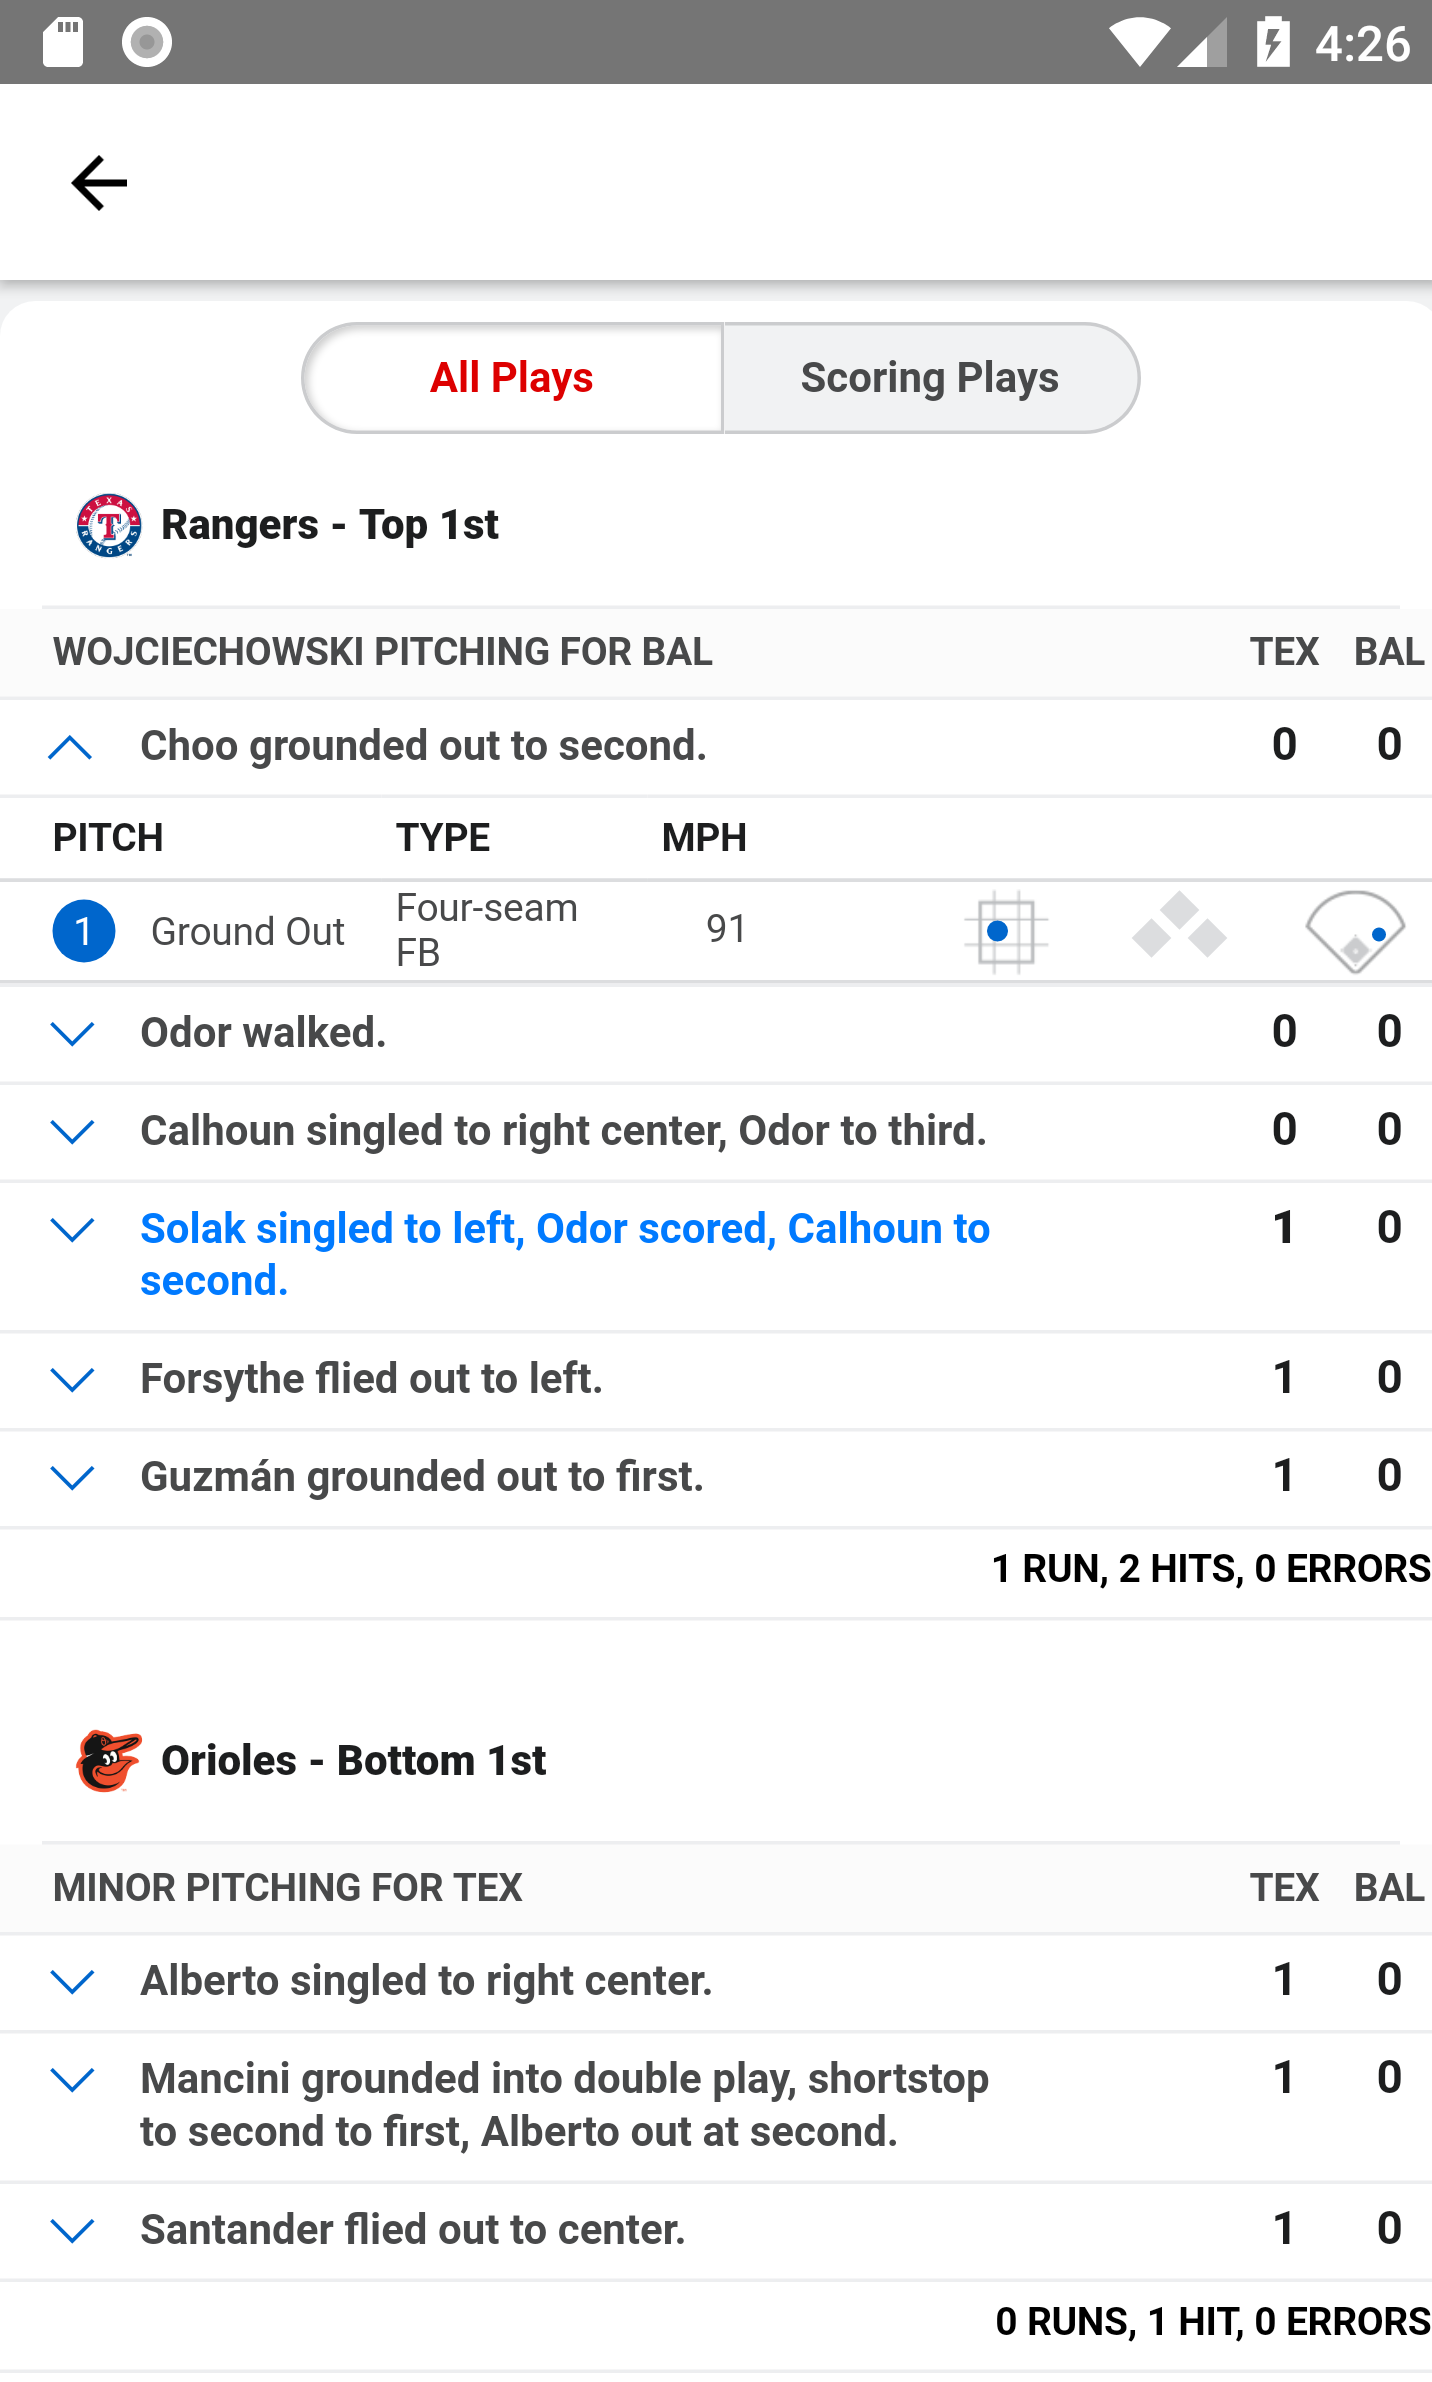Screen dimensions: 1432x2382
Task: Tap the back arrow icon
Action: (99, 183)
